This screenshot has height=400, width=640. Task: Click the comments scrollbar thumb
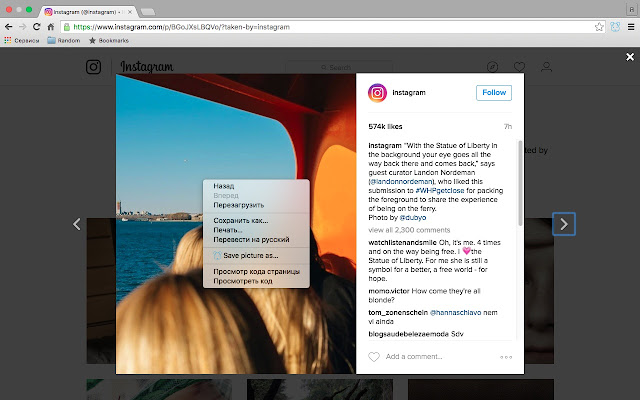coord(520,183)
